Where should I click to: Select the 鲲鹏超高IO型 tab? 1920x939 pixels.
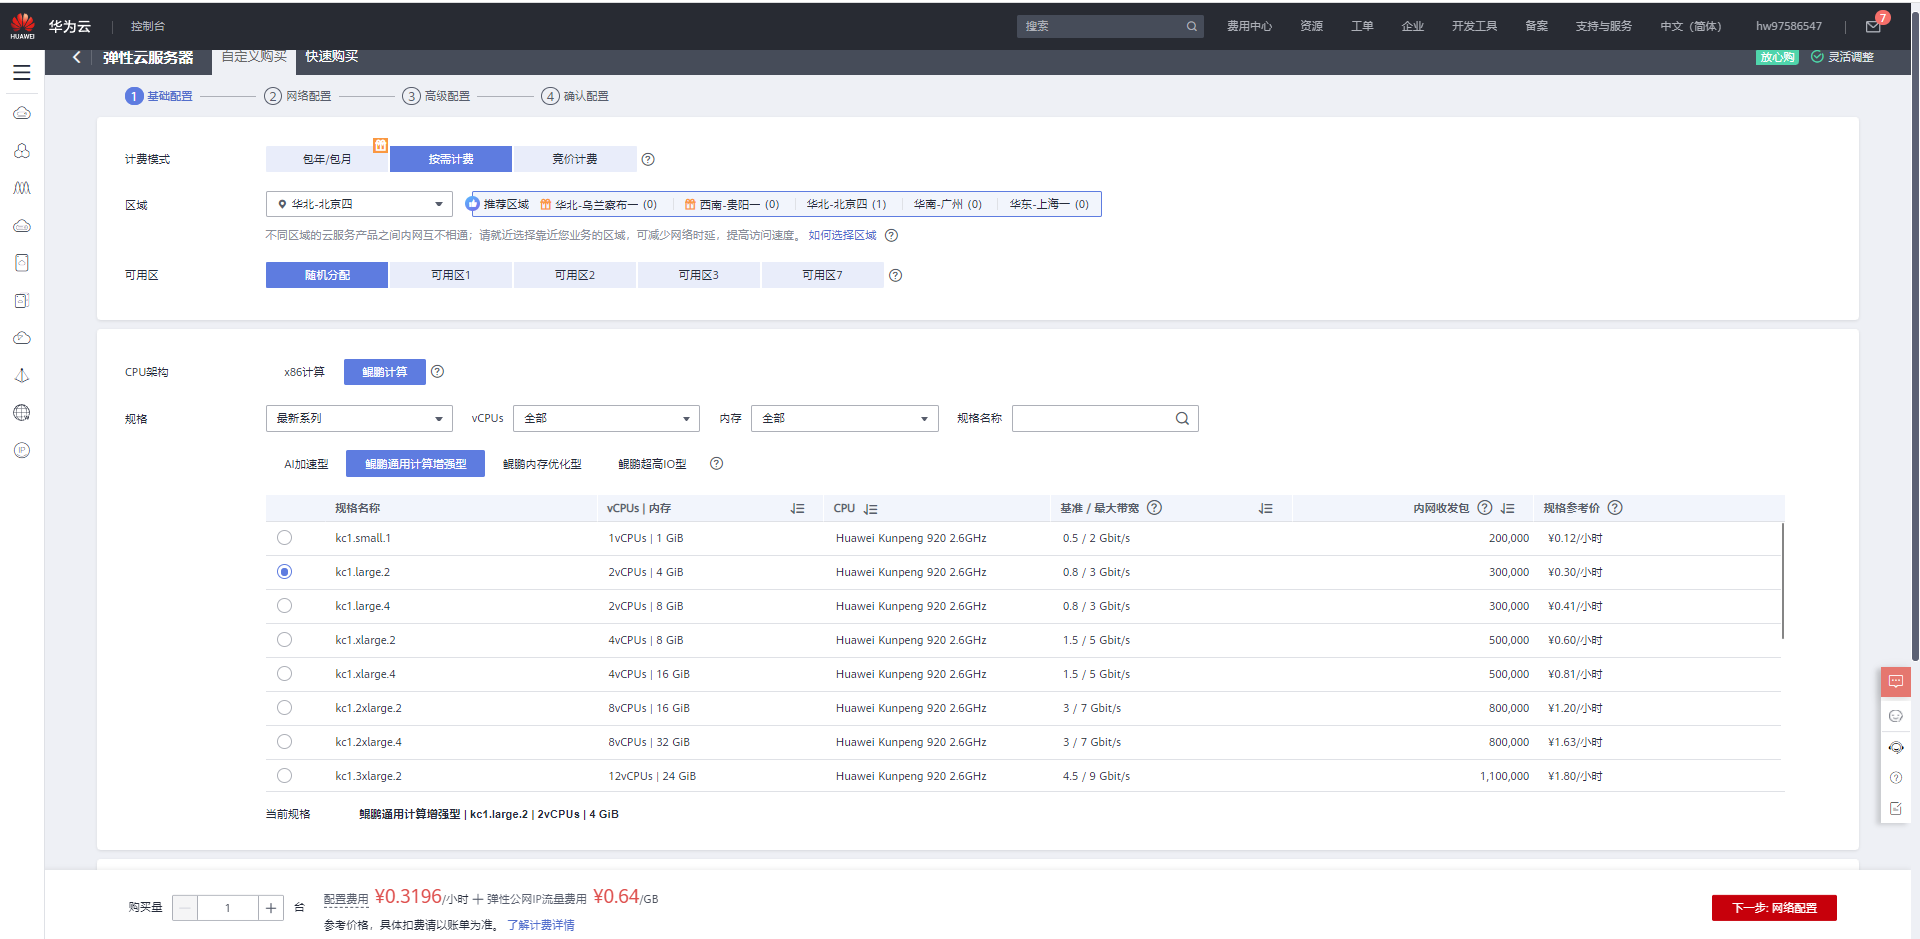tap(652, 464)
